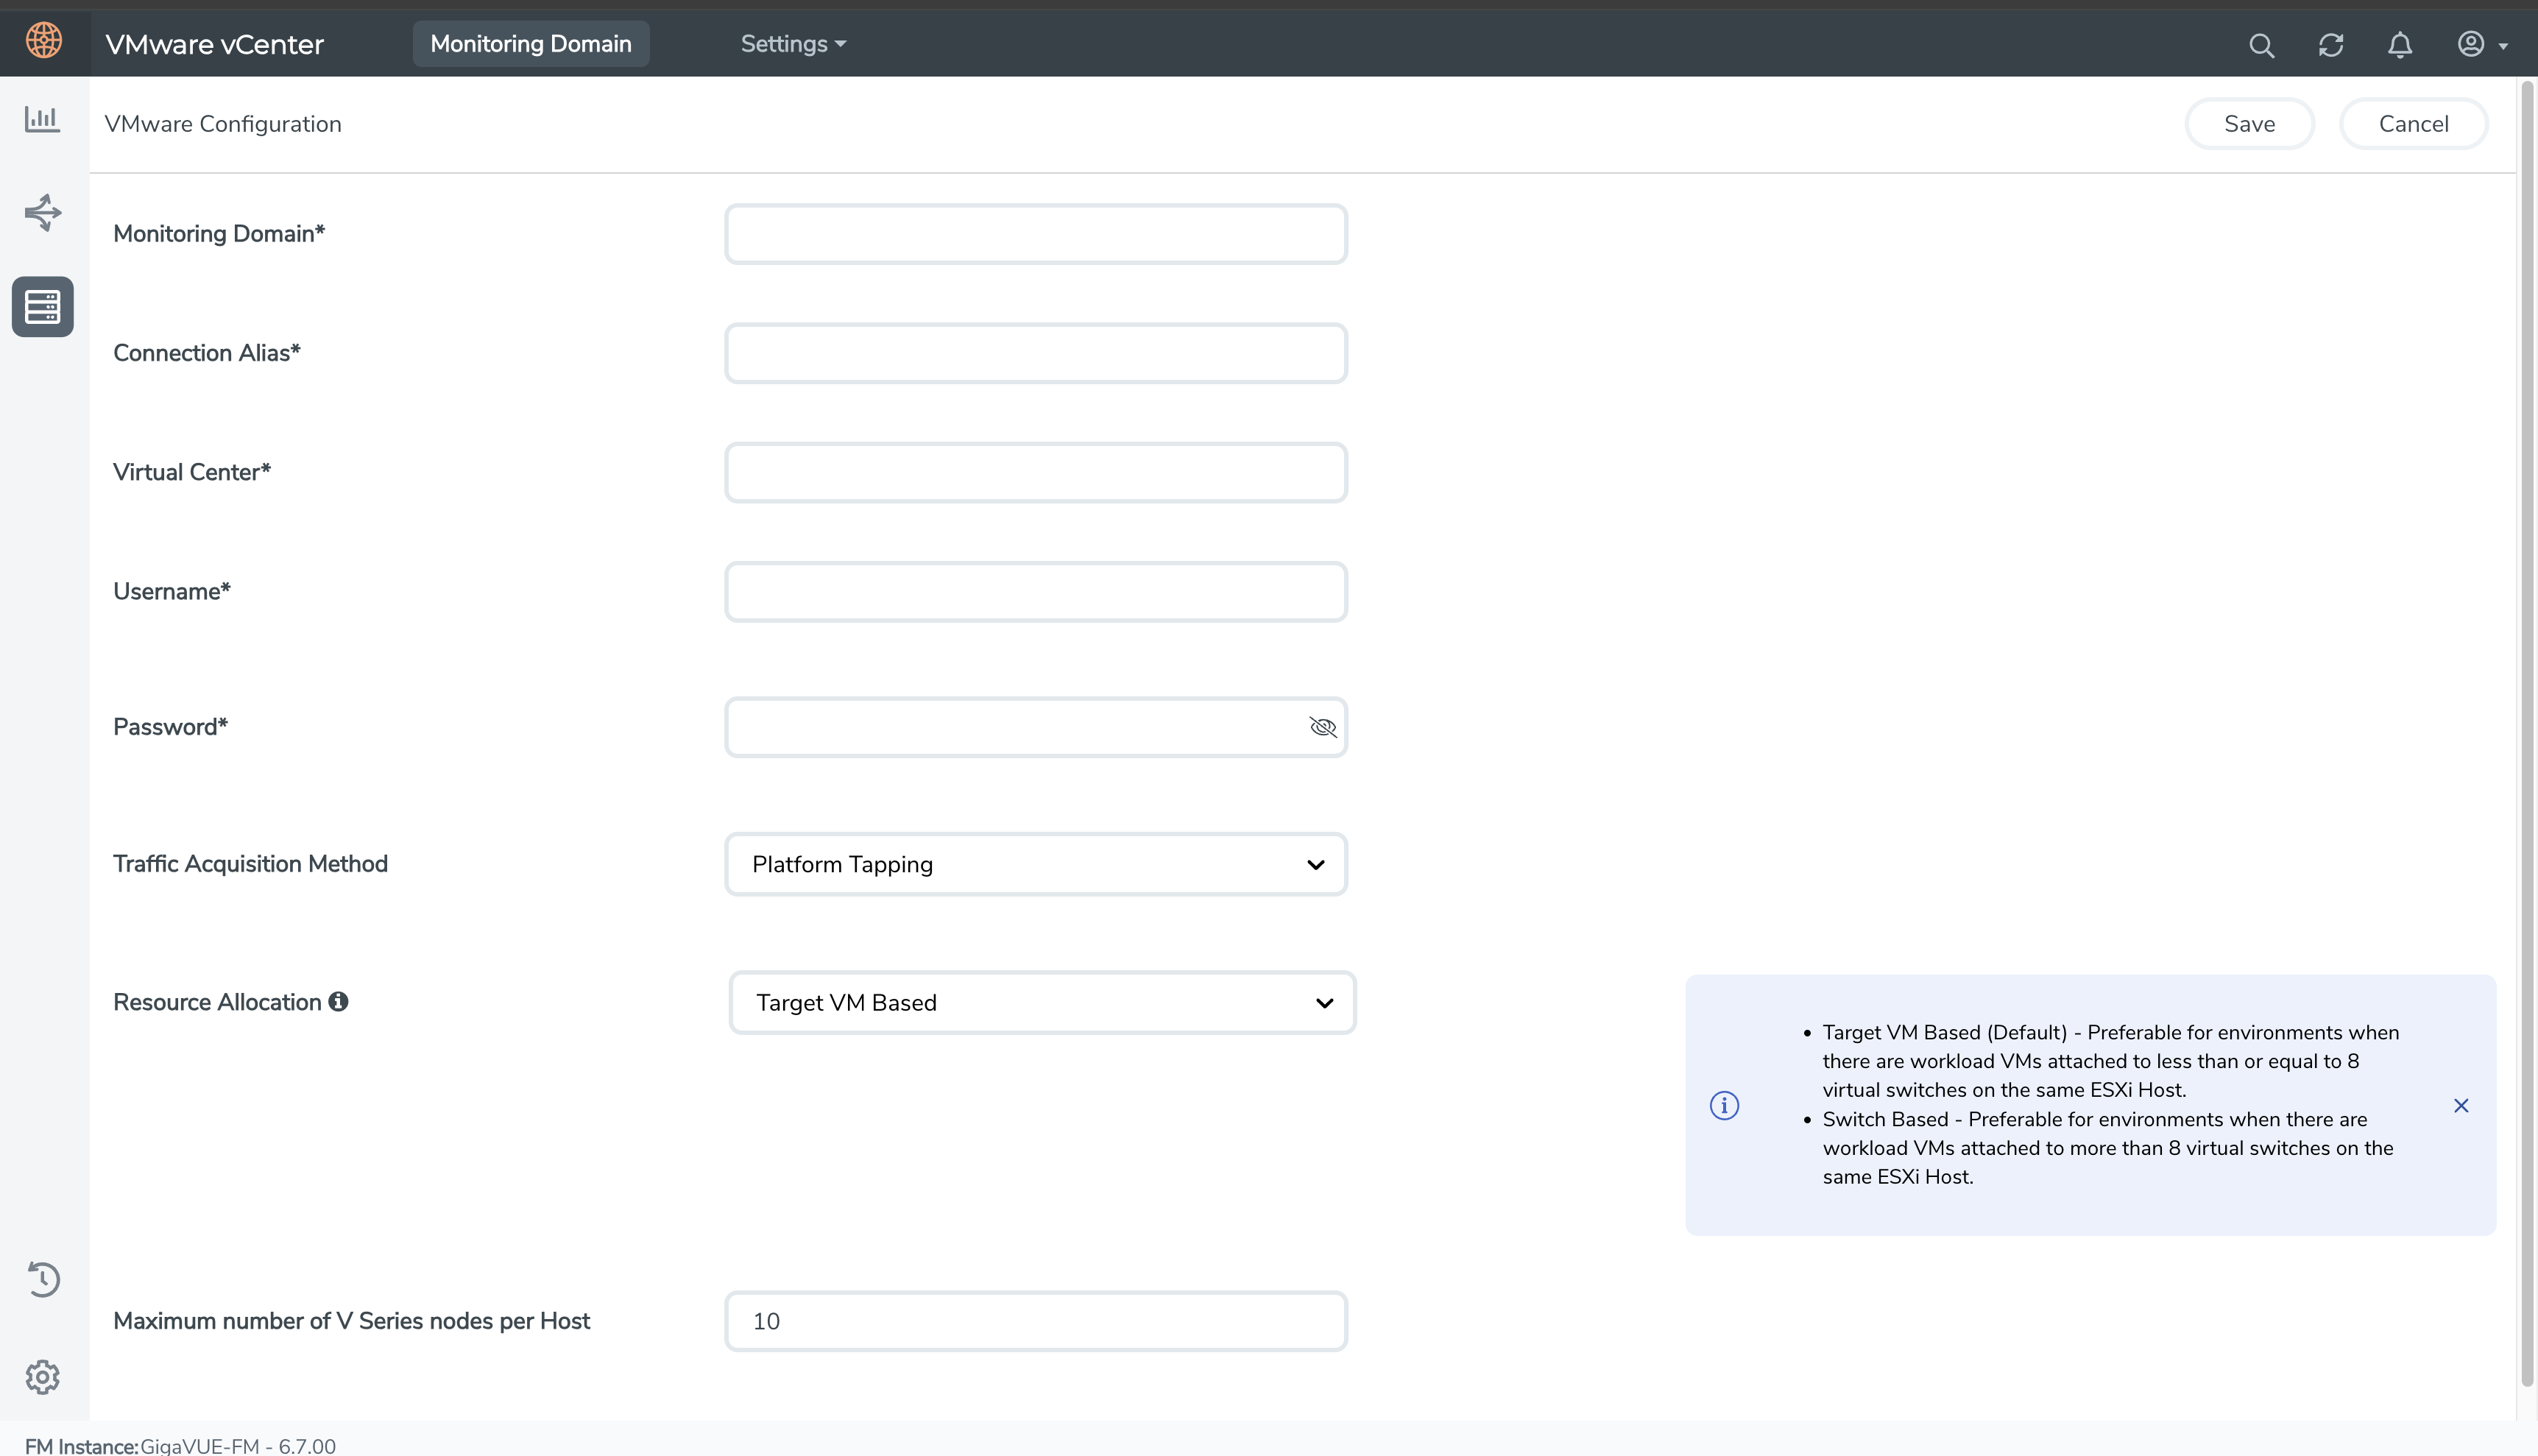
Task: Dismiss the Resource Allocation info box
Action: pyautogui.click(x=2461, y=1105)
